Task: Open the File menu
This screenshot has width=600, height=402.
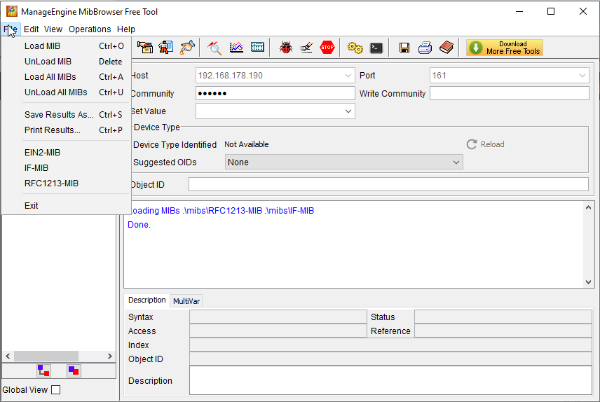Action: tap(10, 29)
